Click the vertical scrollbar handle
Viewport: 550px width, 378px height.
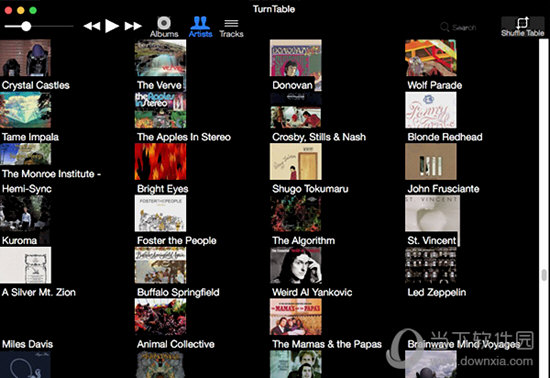point(544,275)
